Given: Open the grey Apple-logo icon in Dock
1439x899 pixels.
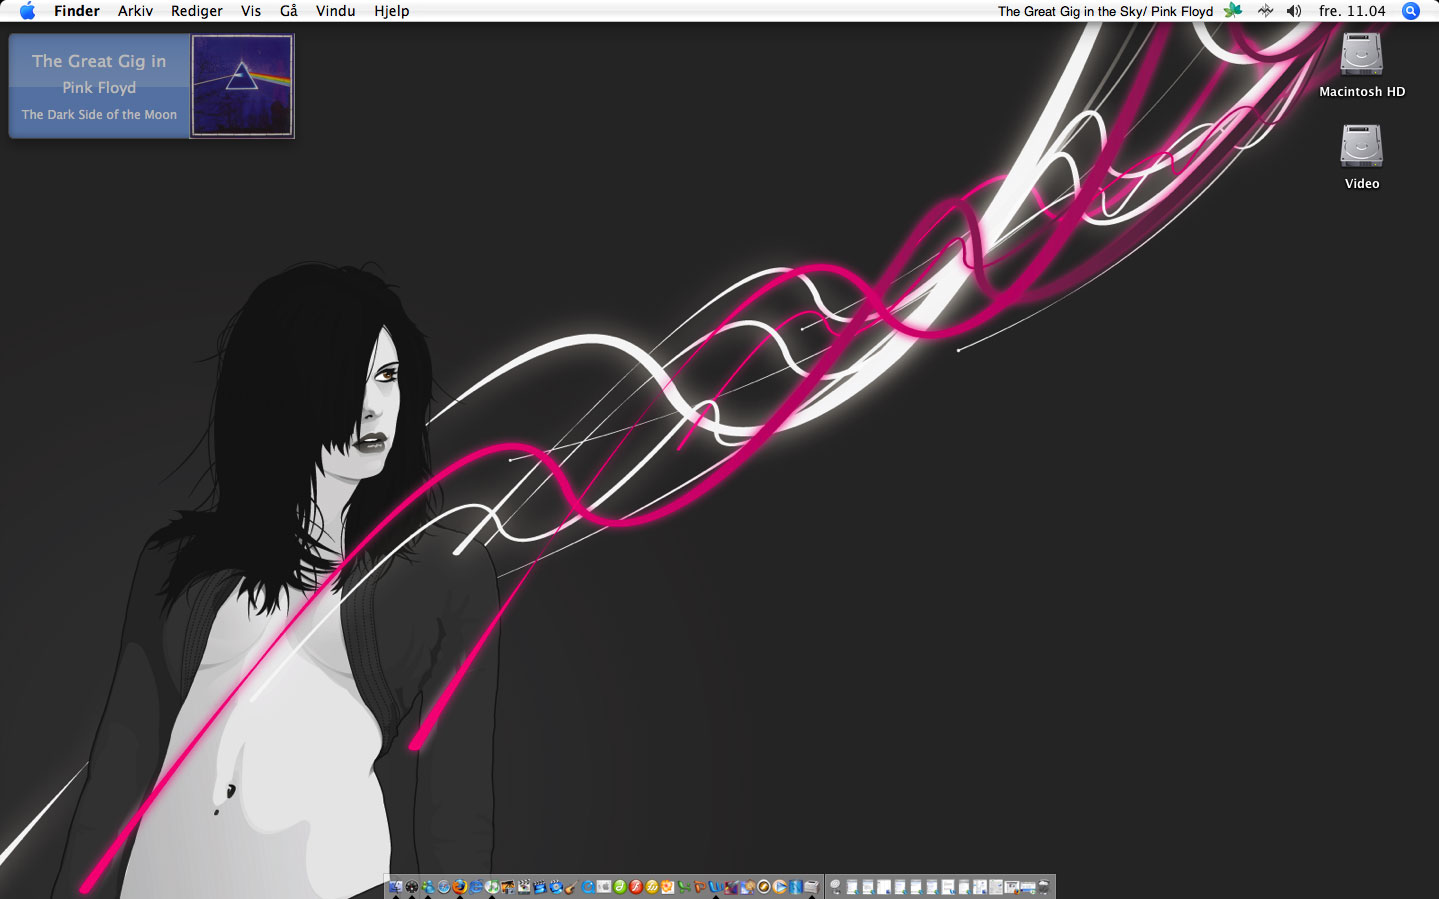Looking at the screenshot, I should coord(604,886).
